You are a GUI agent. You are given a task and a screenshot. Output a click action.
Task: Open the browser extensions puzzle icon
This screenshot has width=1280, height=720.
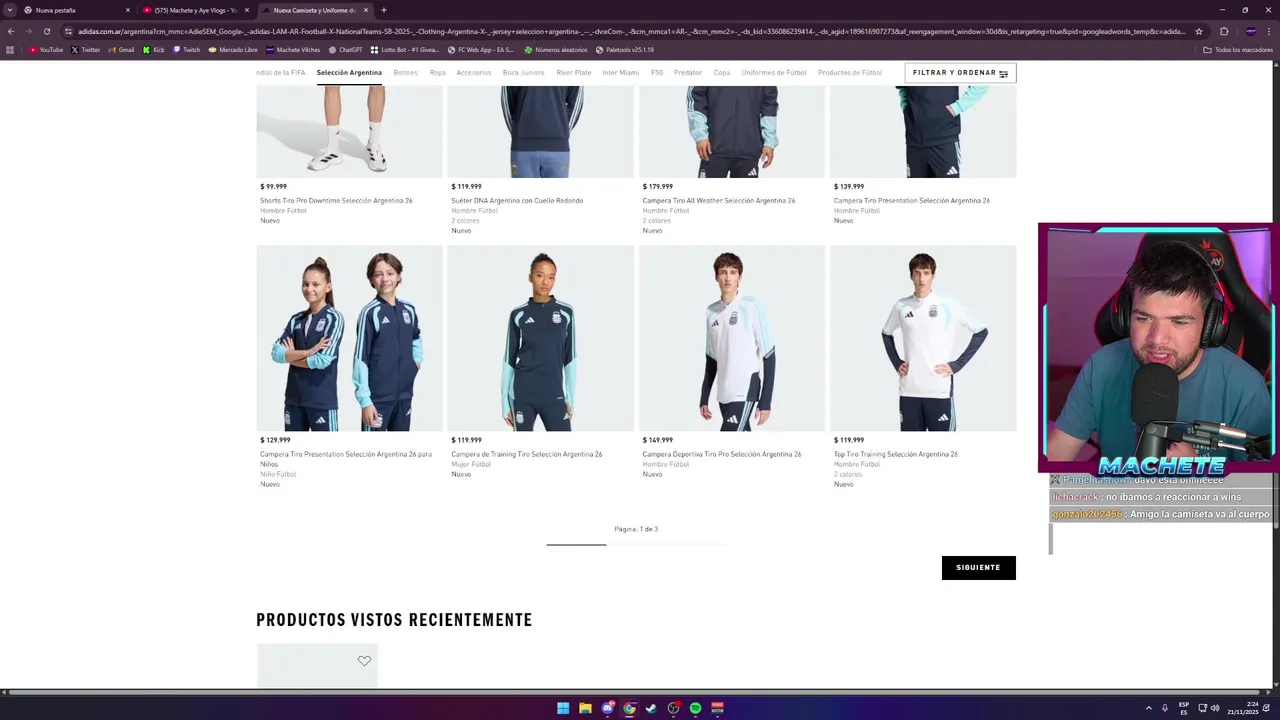point(1224,31)
